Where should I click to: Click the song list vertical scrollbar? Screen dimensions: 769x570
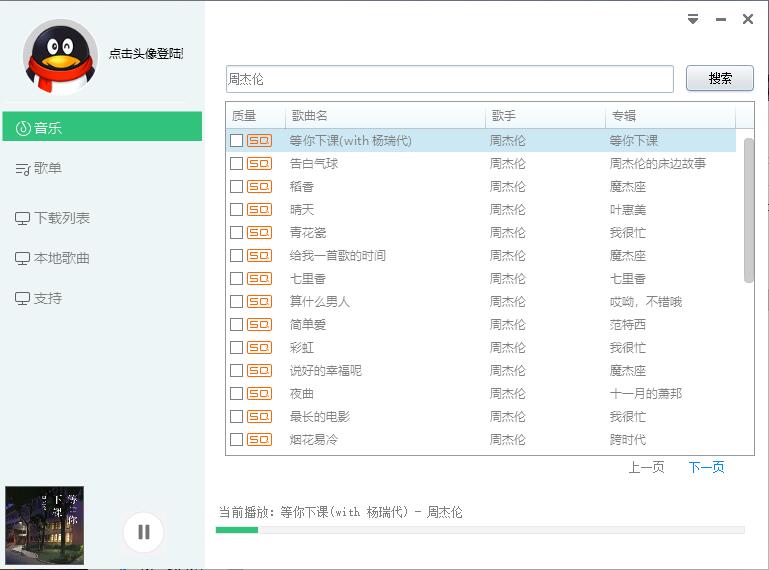click(748, 211)
